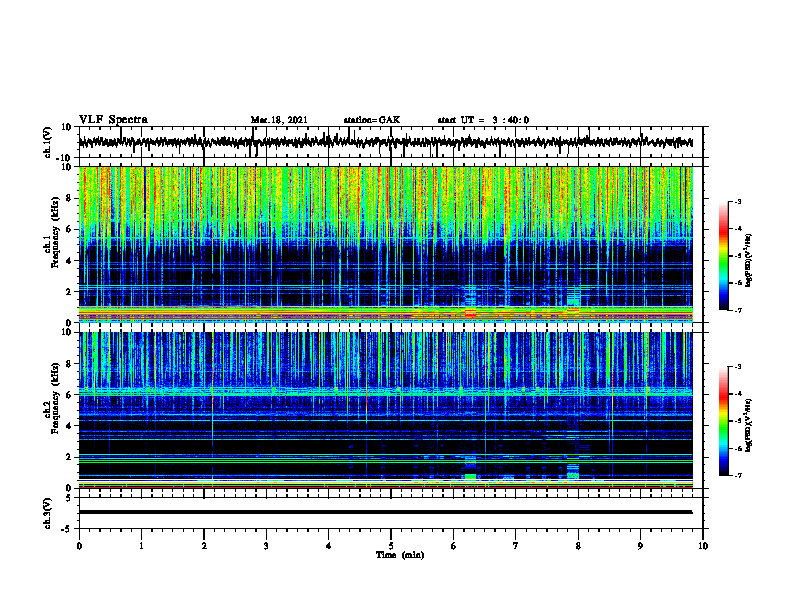The width and height of the screenshot is (792, 612).
Task: Click the "station=GAK" header label
Action: (372, 120)
